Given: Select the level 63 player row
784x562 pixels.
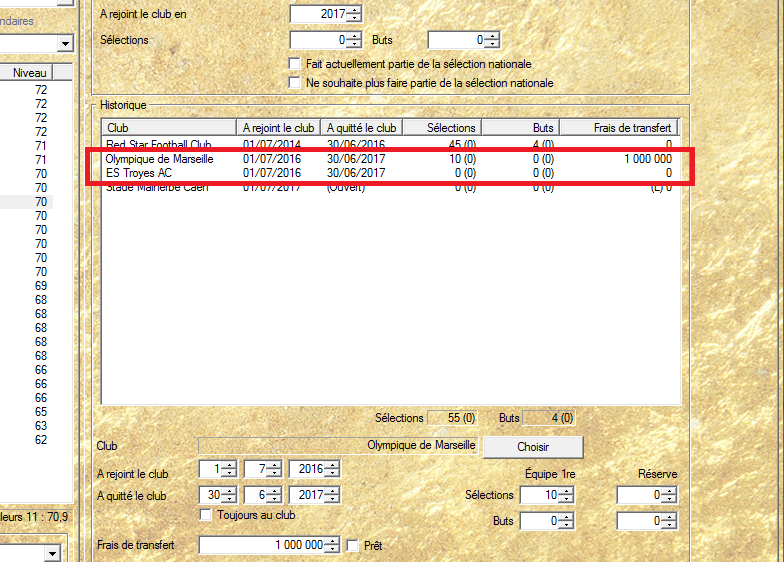Looking at the screenshot, I should [x=26, y=426].
